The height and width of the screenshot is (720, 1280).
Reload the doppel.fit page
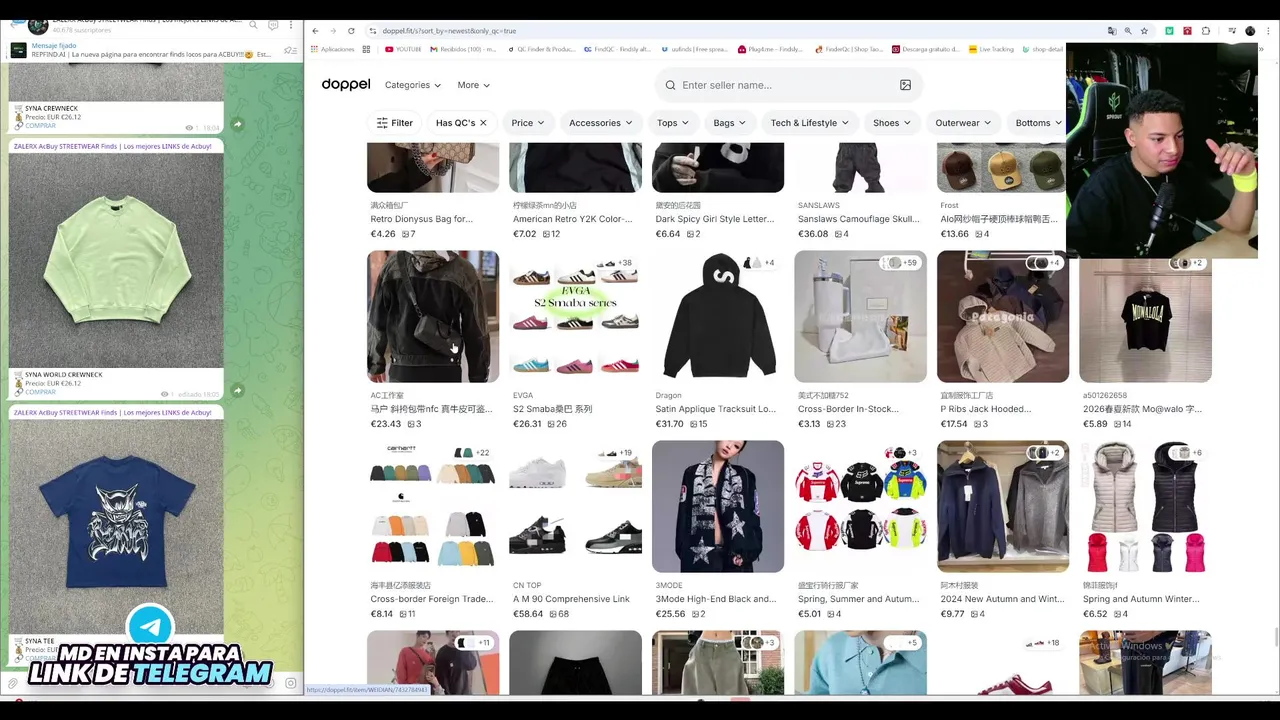point(351,31)
